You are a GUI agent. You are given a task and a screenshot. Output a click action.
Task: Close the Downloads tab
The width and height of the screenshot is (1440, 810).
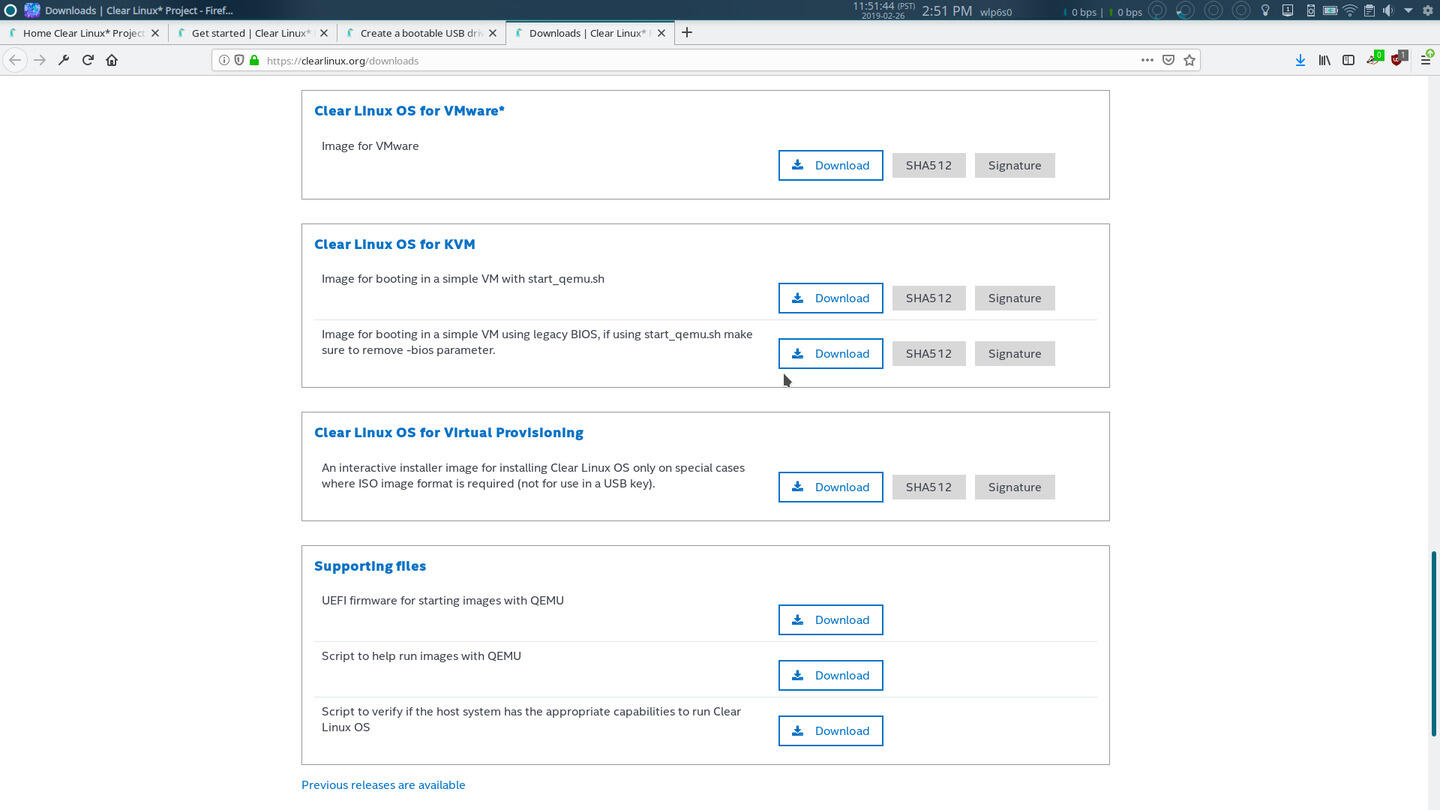click(661, 33)
